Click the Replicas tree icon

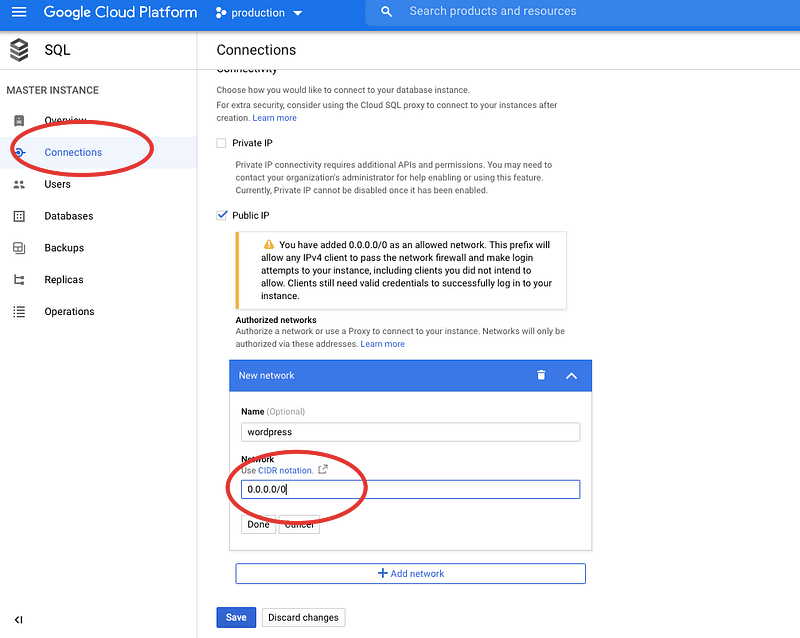pyautogui.click(x=19, y=280)
